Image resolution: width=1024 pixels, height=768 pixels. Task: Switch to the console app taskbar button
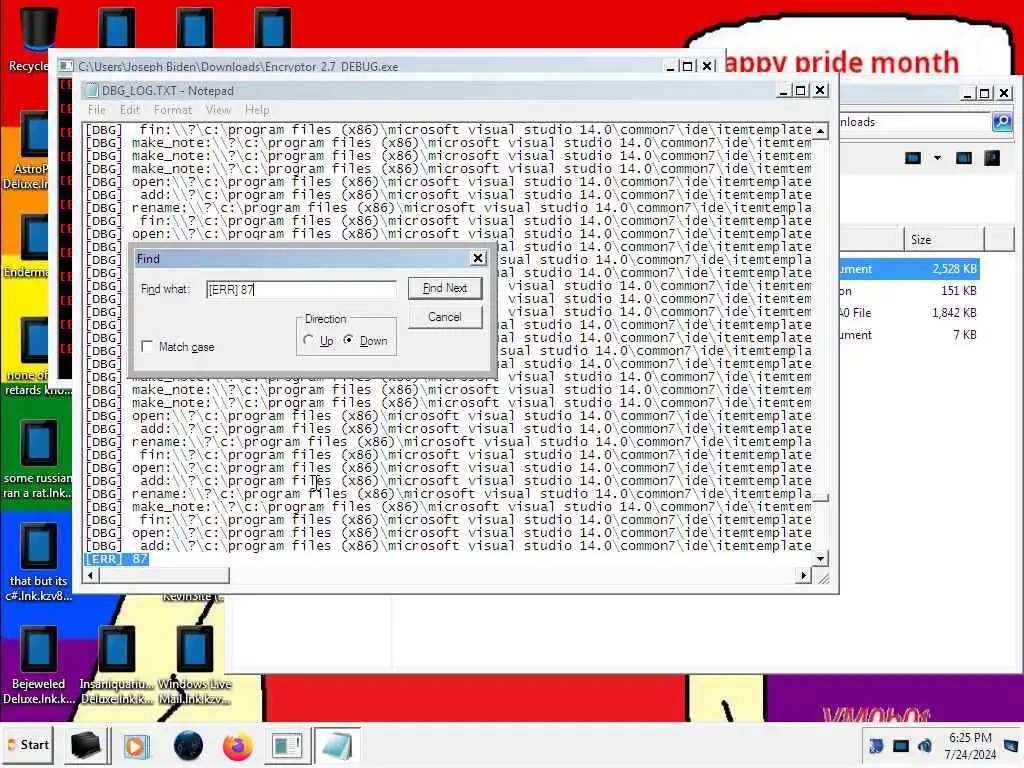click(x=287, y=745)
